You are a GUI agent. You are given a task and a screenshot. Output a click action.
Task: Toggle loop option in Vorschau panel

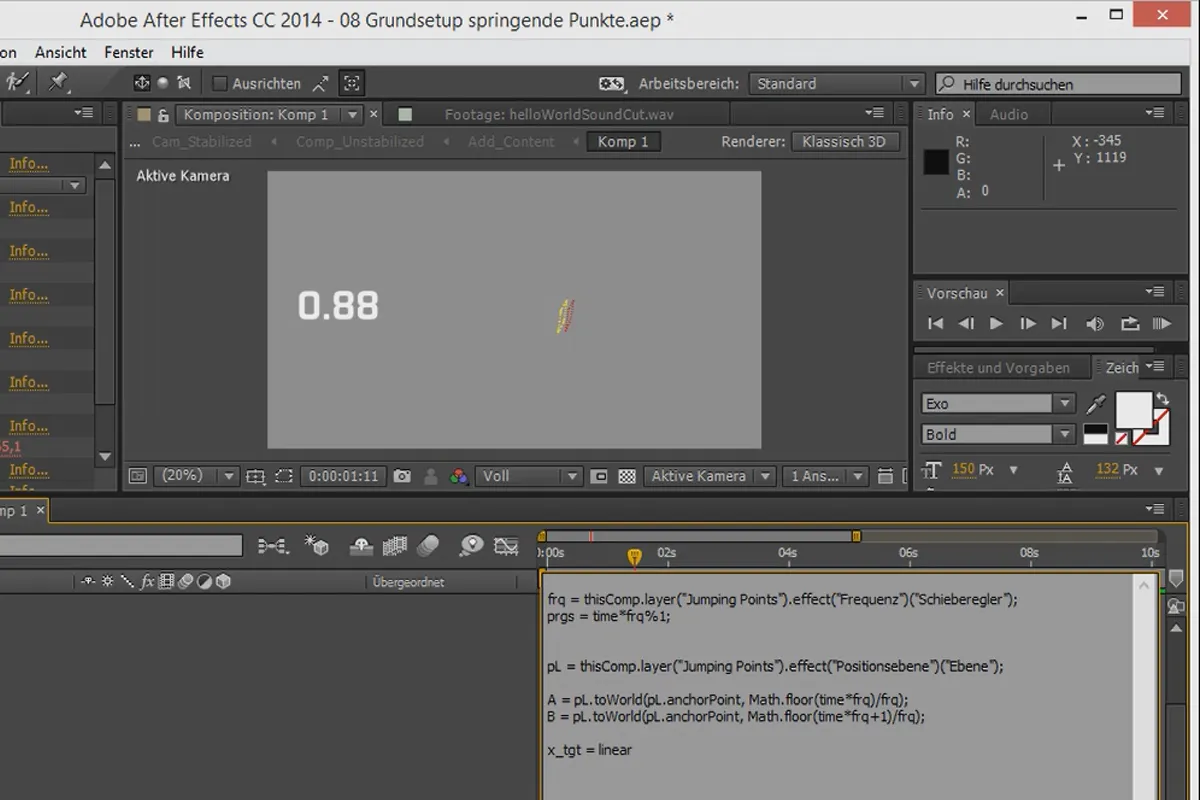pyautogui.click(x=1130, y=323)
